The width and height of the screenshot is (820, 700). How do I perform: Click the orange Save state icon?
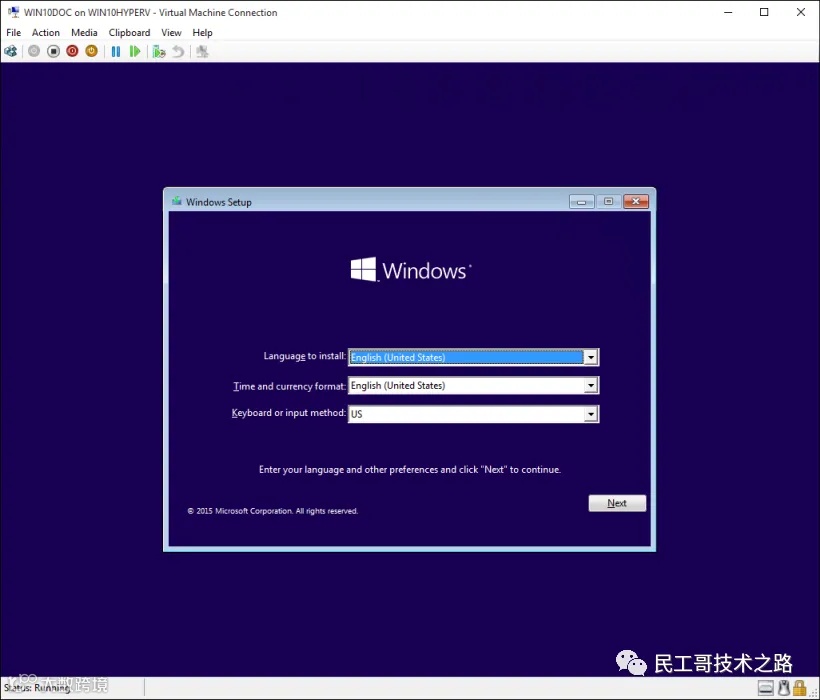(x=92, y=51)
